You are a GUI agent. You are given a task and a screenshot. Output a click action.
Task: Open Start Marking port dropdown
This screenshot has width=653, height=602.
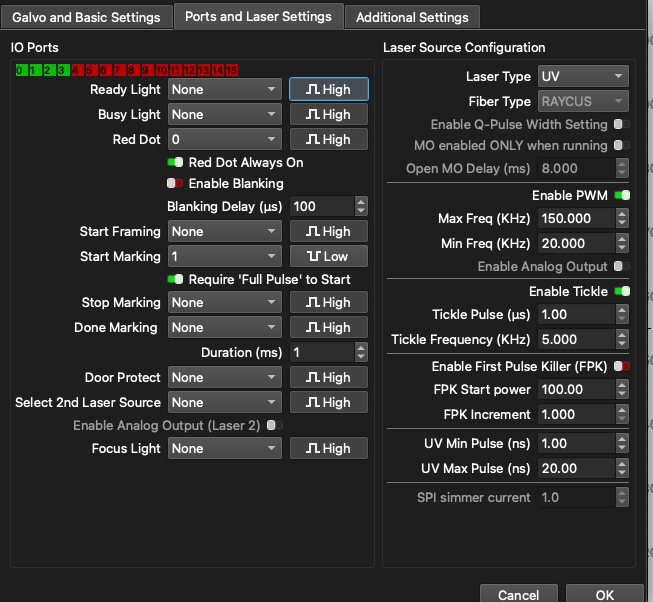(224, 256)
